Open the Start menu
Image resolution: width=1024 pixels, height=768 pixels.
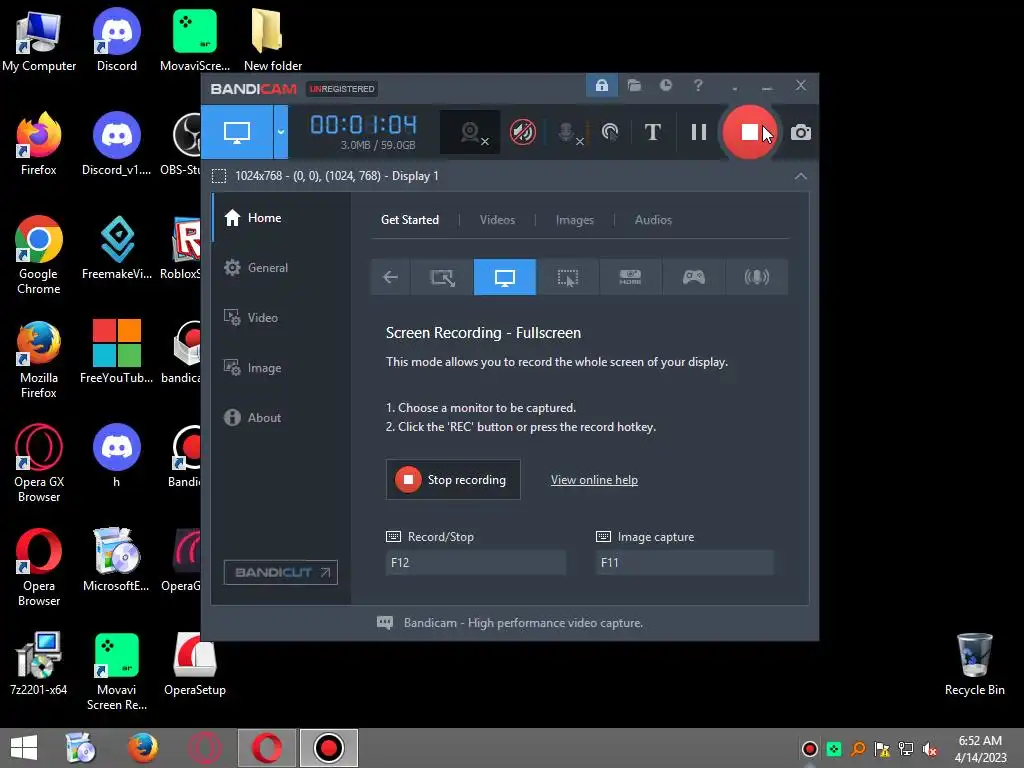[24, 748]
